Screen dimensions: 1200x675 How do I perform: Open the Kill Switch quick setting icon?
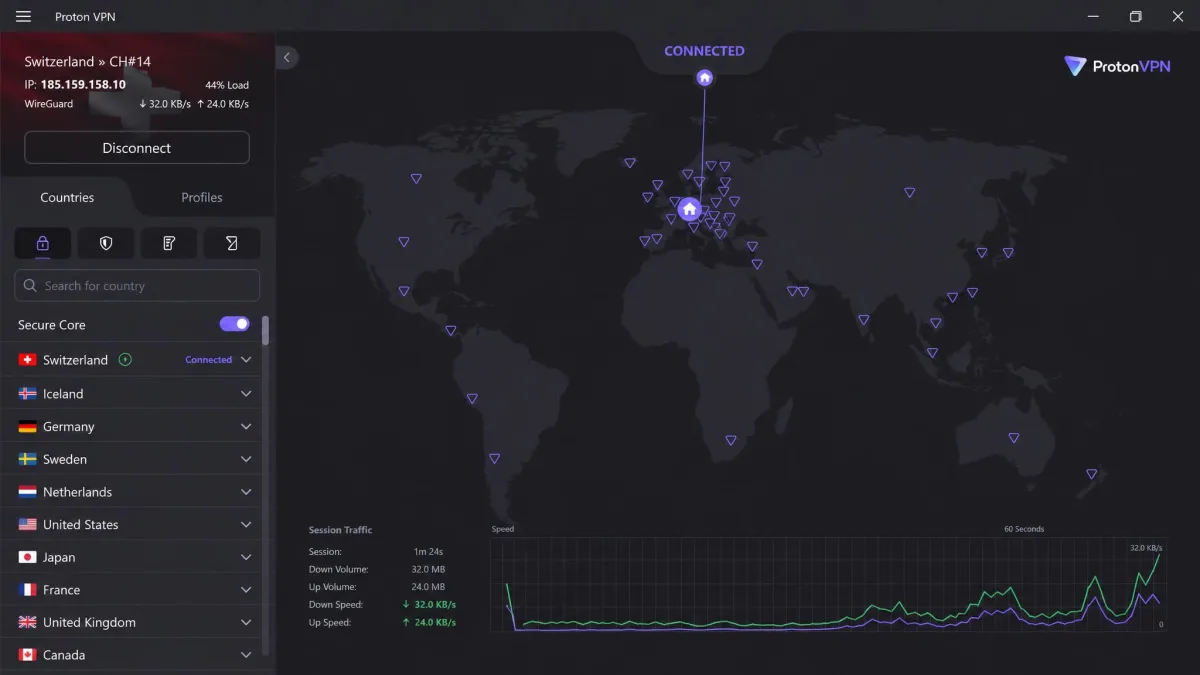169,243
